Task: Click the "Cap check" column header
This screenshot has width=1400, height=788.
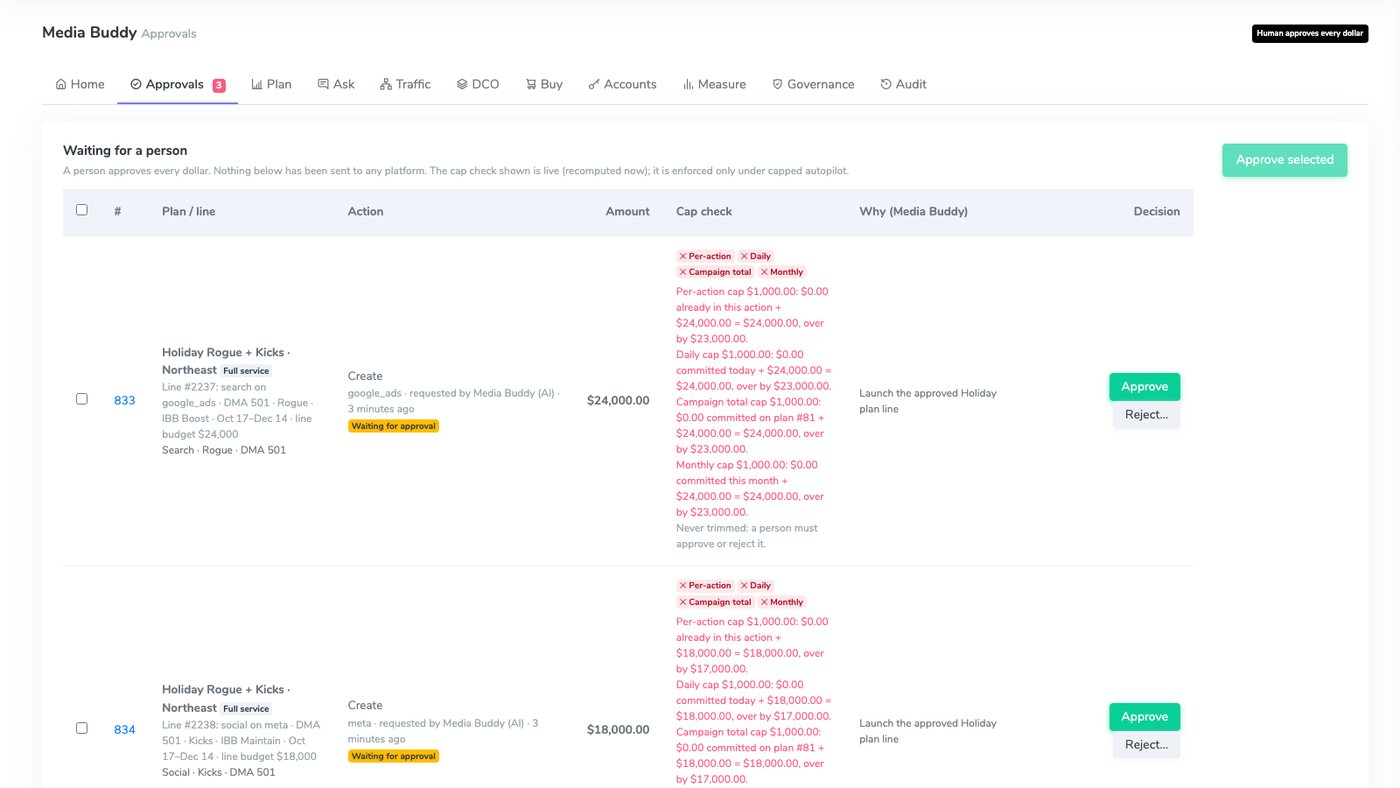Action: 704,212
